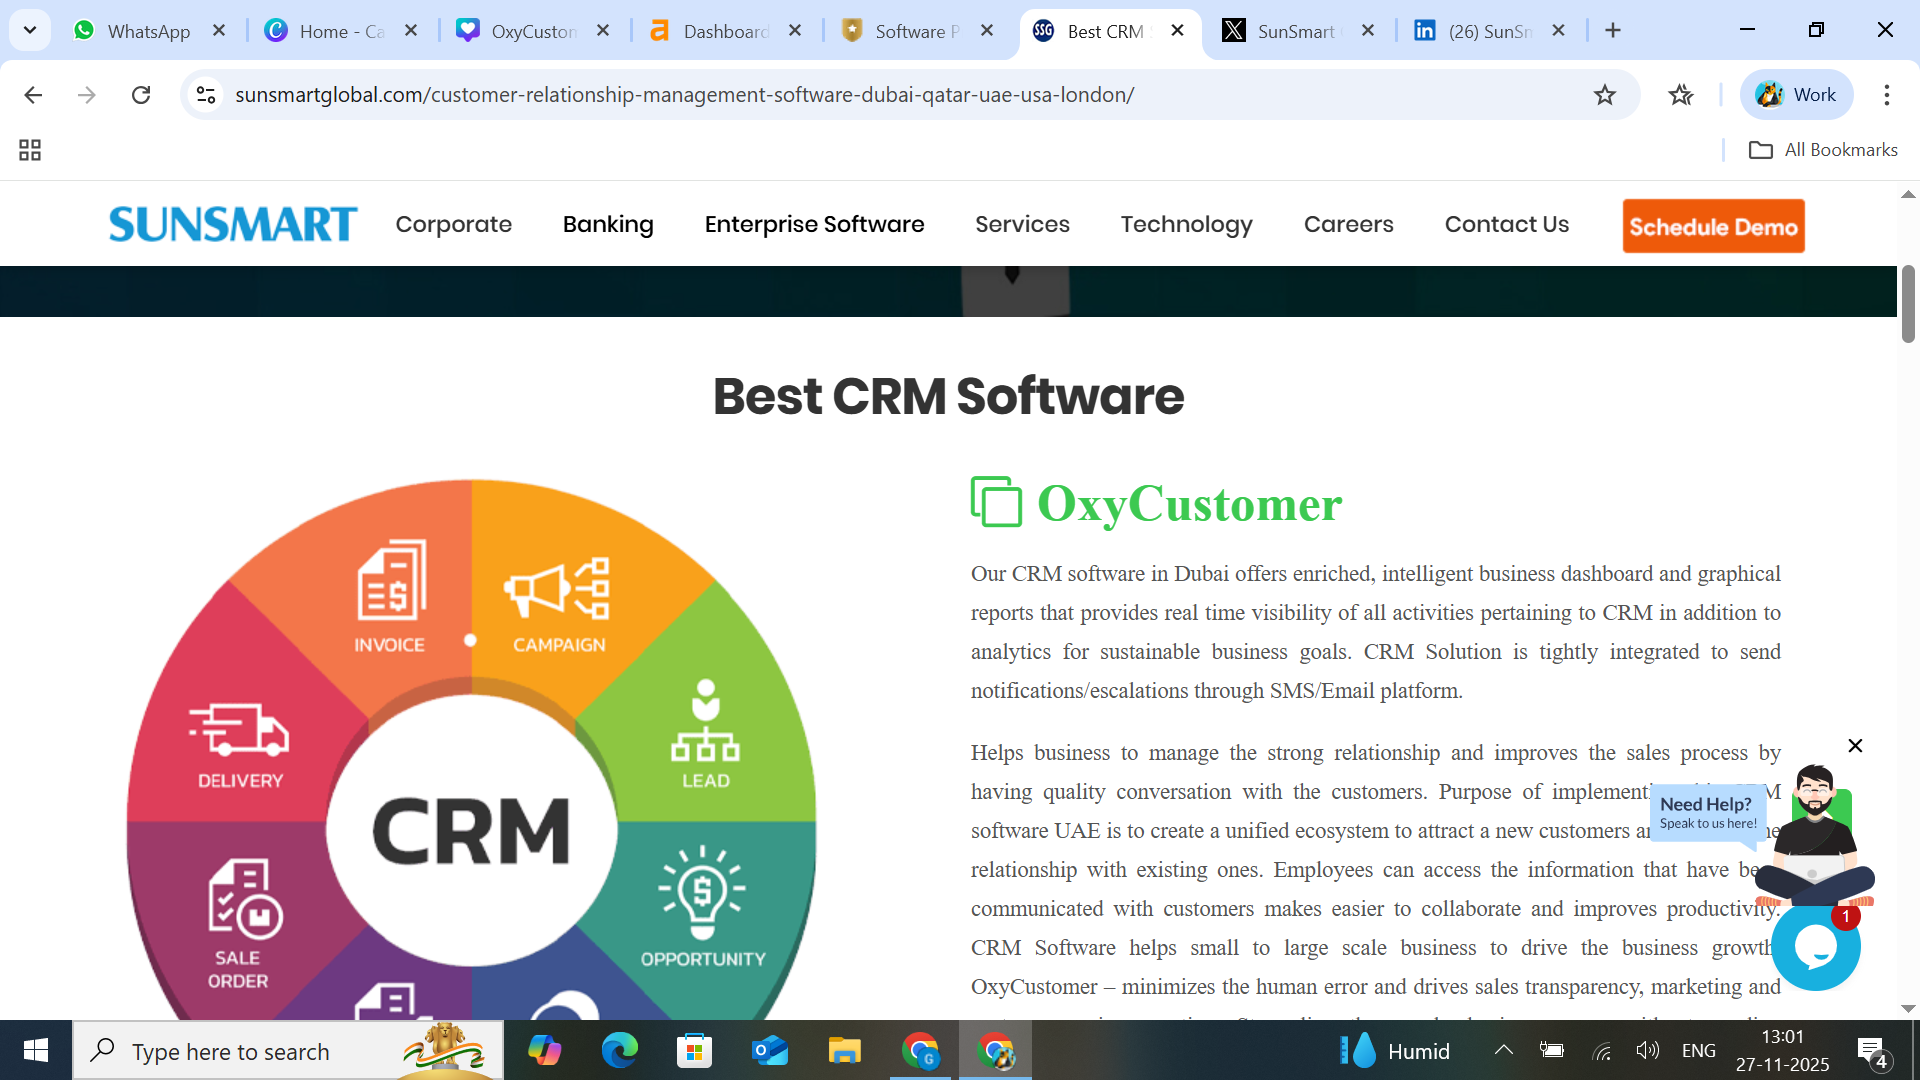1920x1080 pixels.
Task: Open the volume control icon
Action: coord(1647,1050)
